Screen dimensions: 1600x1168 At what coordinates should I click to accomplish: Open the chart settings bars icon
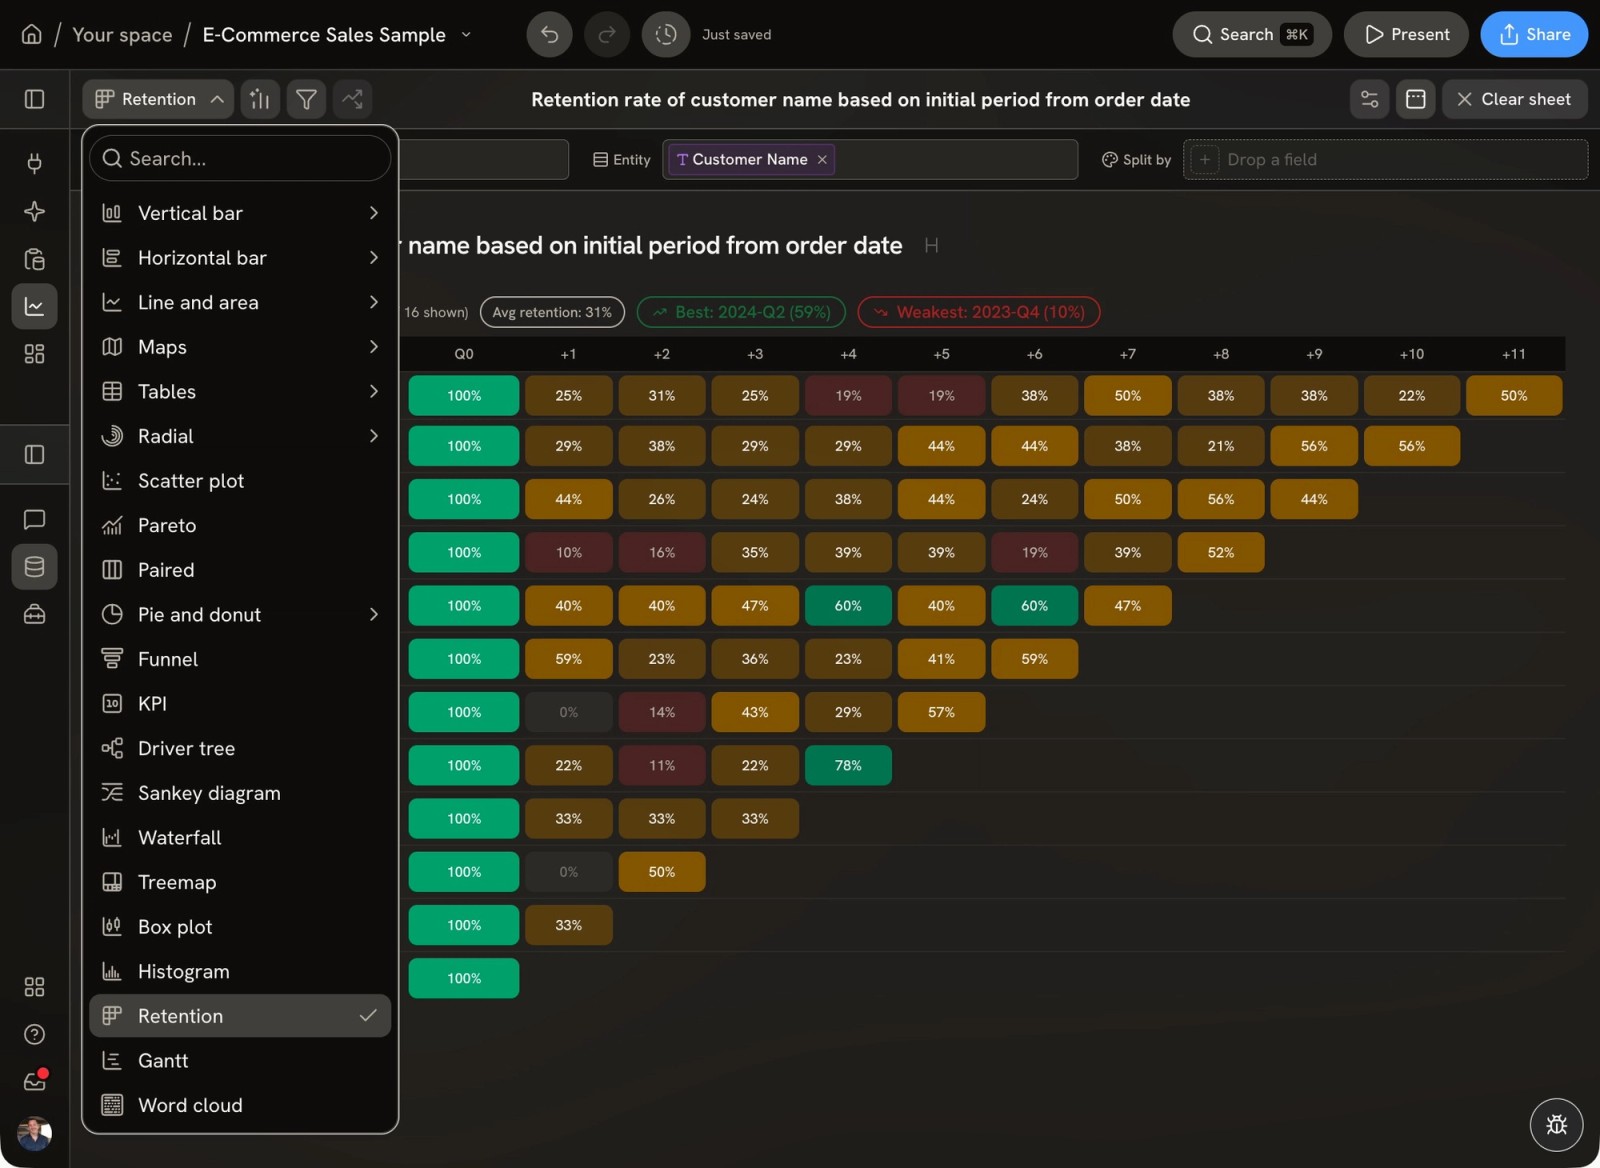(260, 99)
